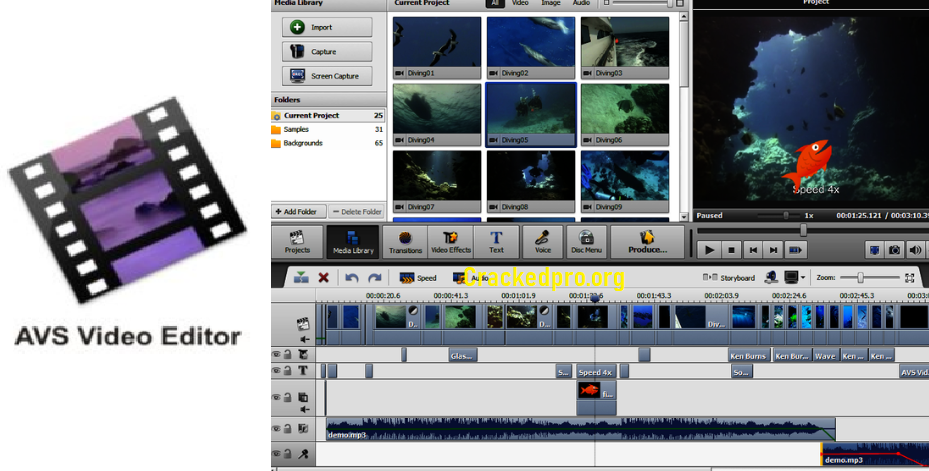Open the Text tool section
This screenshot has height=471, width=929.
pyautogui.click(x=496, y=242)
